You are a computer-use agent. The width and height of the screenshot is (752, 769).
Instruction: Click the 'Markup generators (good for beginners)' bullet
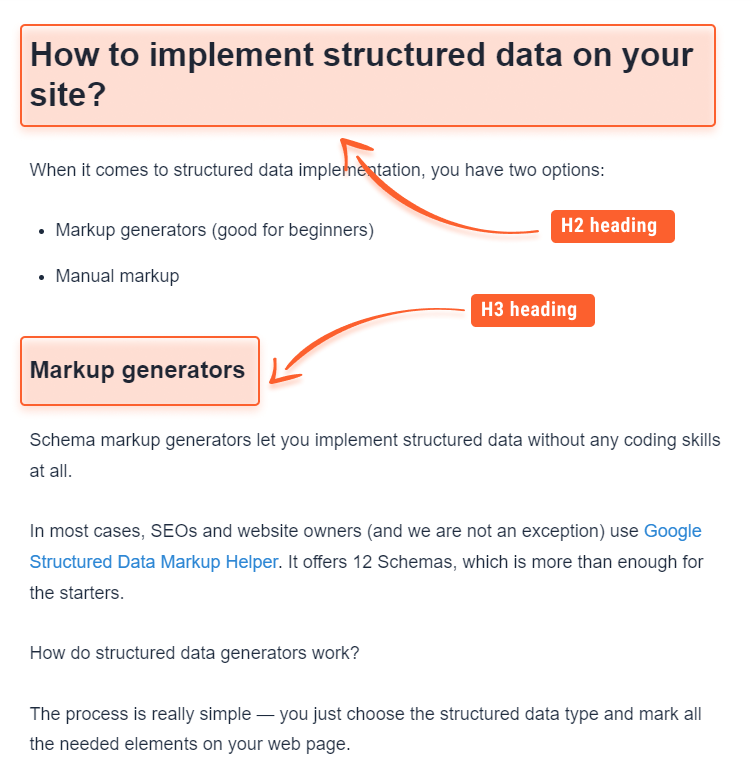point(214,230)
